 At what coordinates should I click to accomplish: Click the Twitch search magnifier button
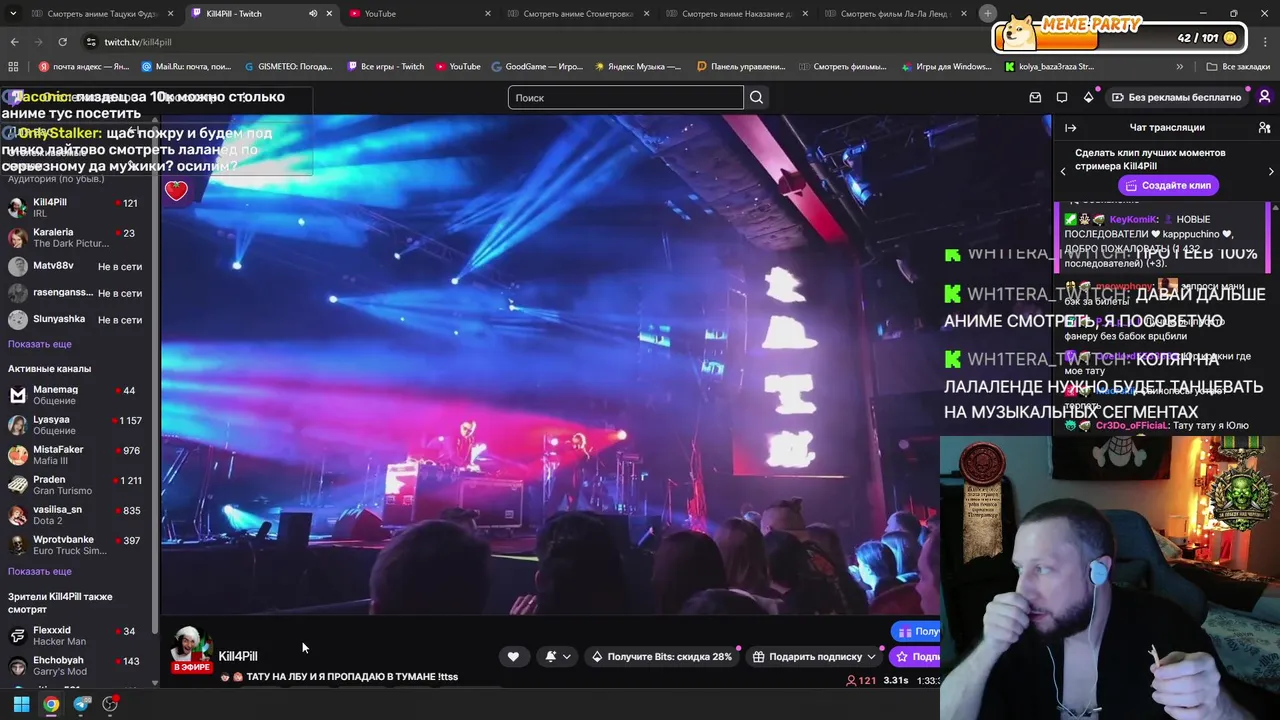[757, 97]
